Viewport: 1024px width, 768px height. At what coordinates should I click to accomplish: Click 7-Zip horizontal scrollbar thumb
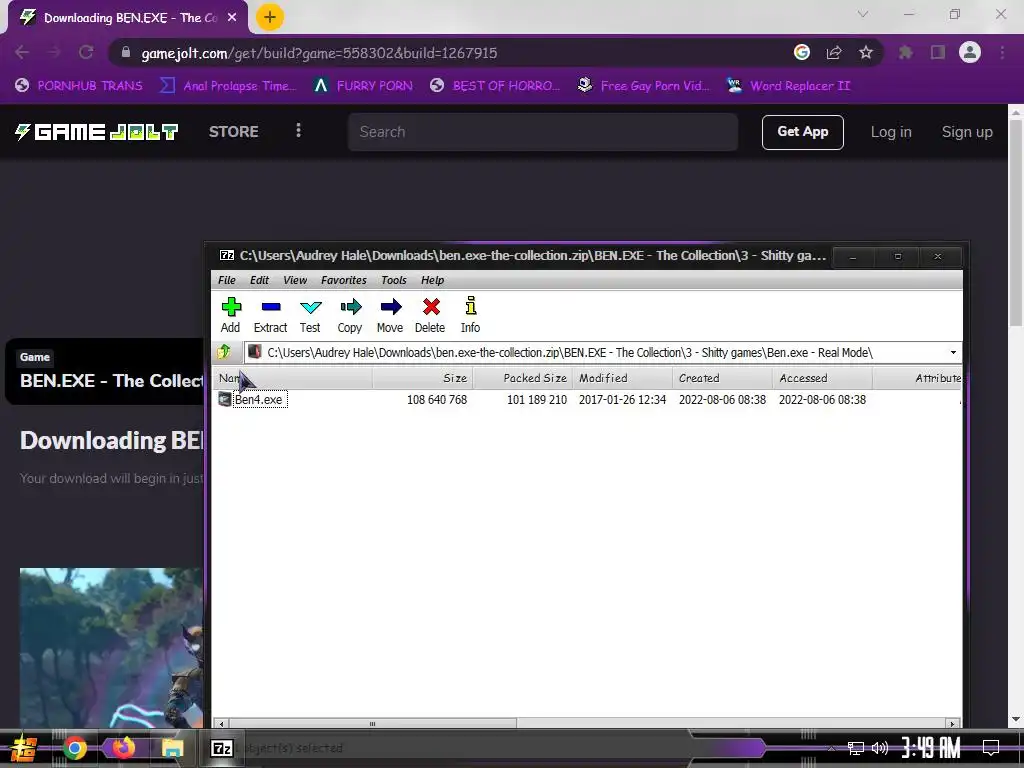click(372, 724)
